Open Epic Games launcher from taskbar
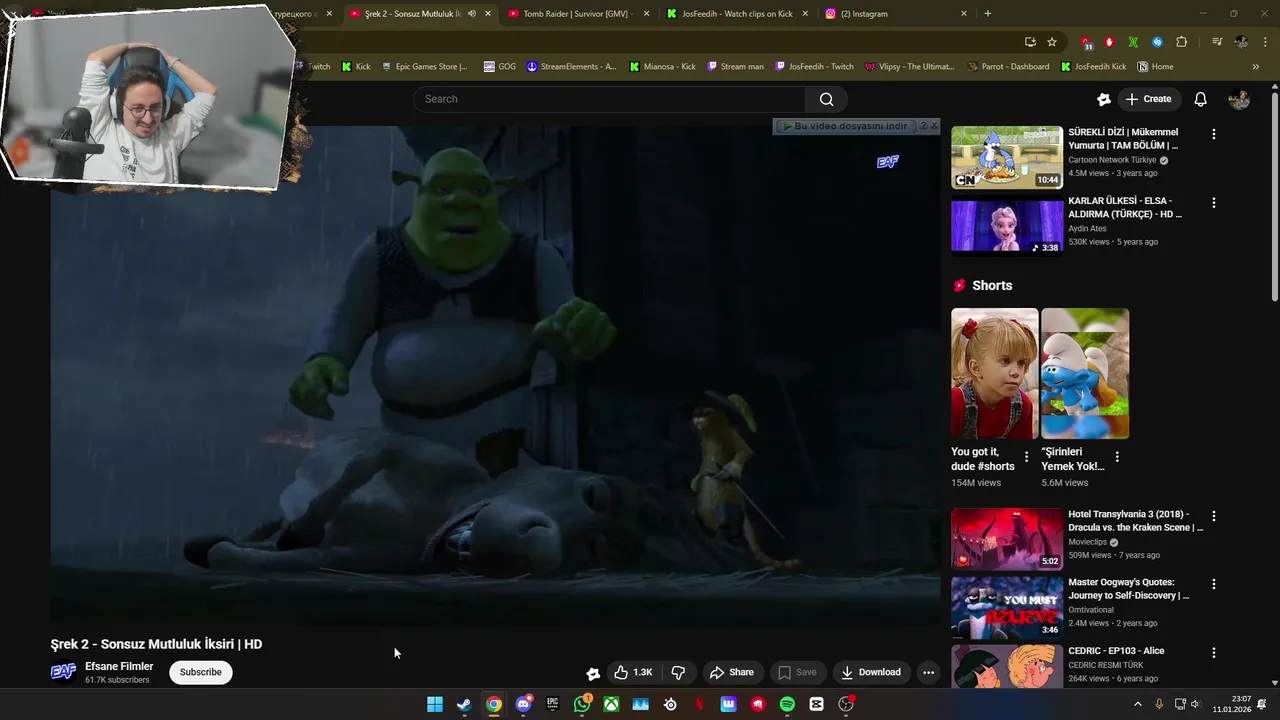This screenshot has height=720, width=1280. [552, 704]
